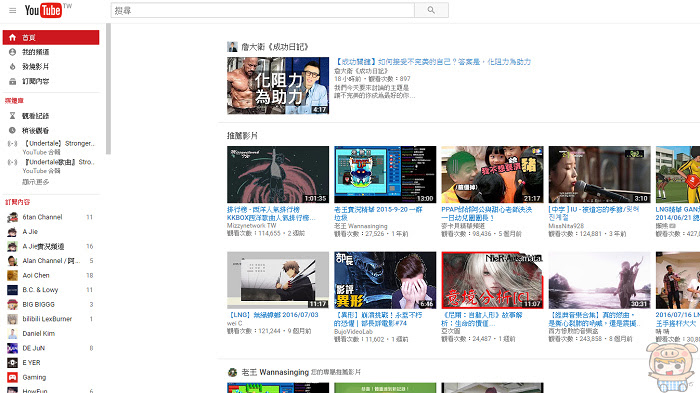This screenshot has height=393, width=700.
Task: Open the Undertale Stronger playlist entry
Action: [51, 147]
